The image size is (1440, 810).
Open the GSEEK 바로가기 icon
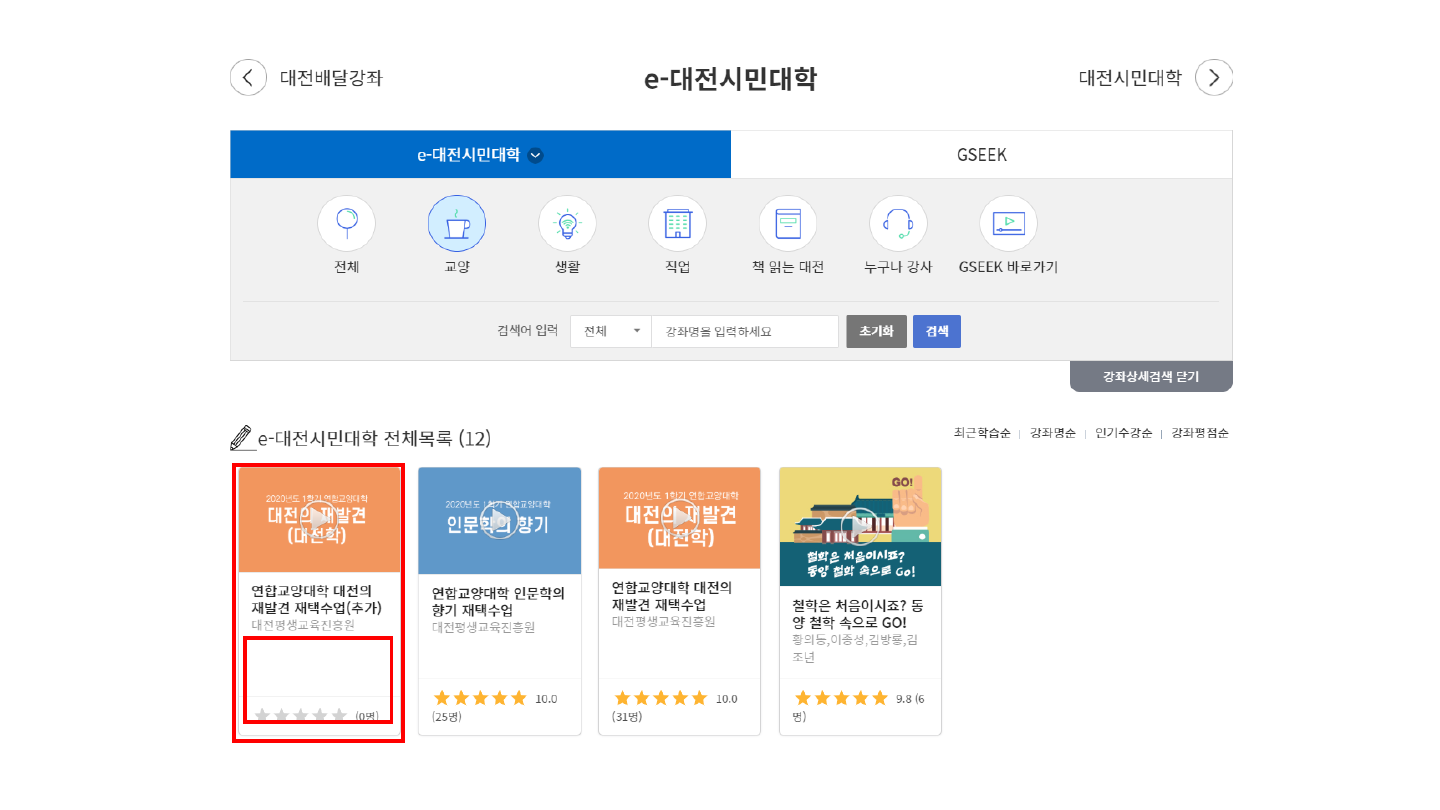(1008, 224)
